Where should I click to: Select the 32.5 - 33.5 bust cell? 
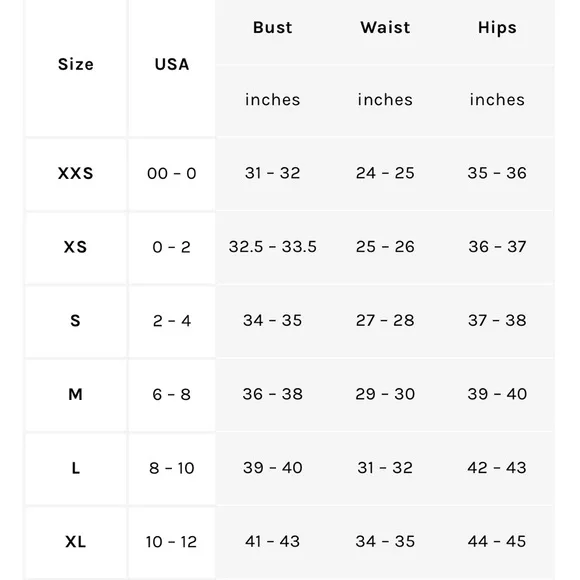(273, 247)
